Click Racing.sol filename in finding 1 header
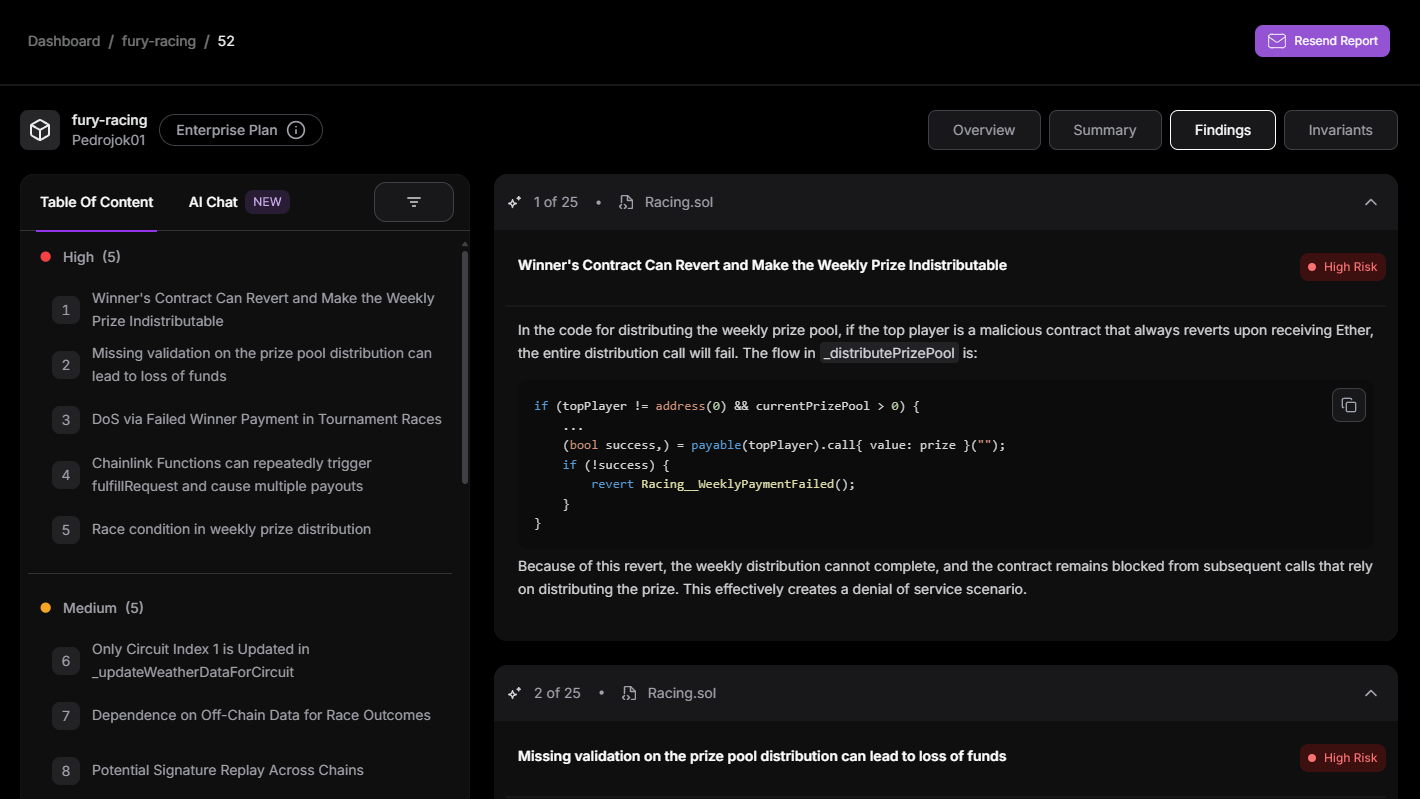 point(679,202)
